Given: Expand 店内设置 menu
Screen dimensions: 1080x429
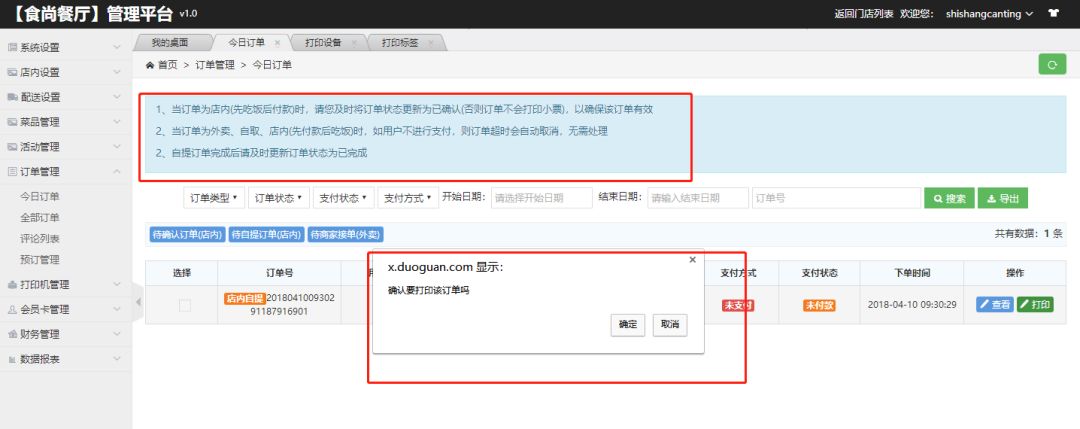Looking at the screenshot, I should [65, 72].
